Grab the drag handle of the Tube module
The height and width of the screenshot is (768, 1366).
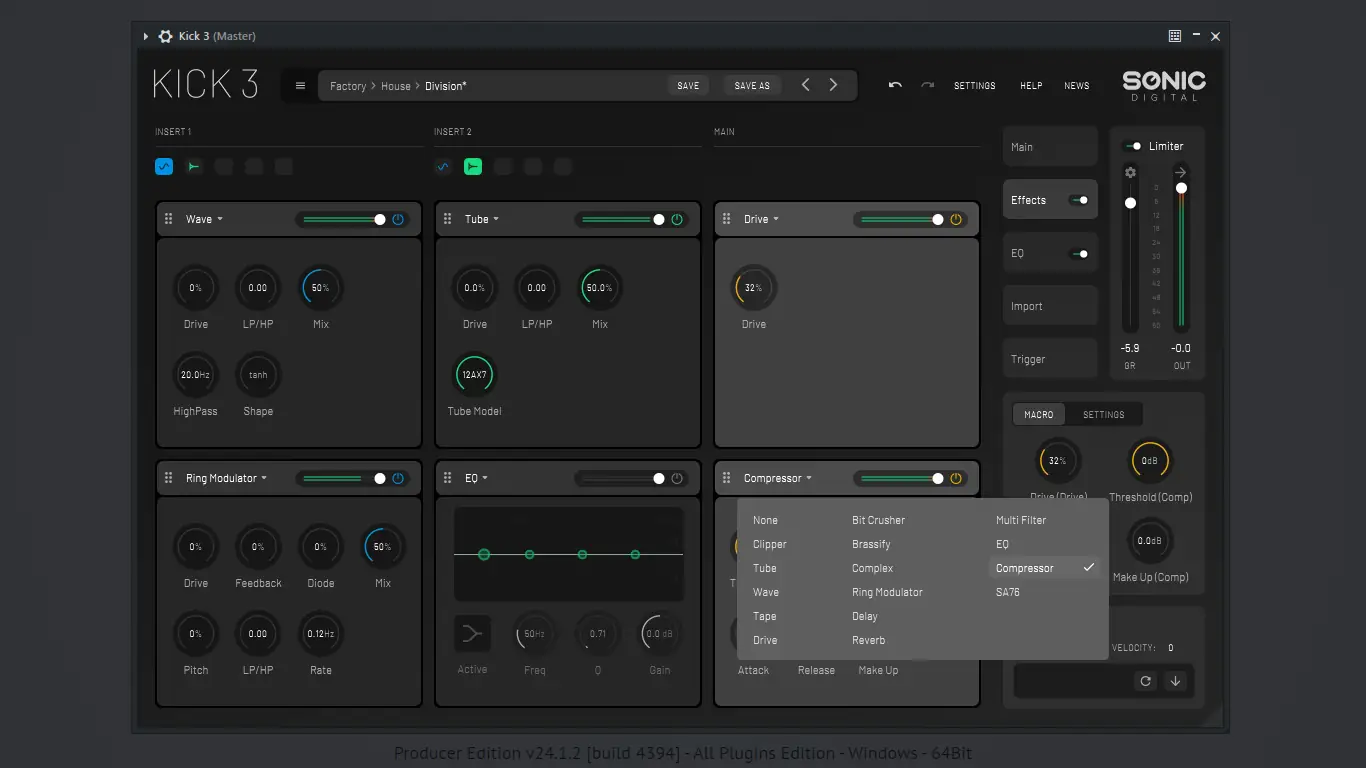(448, 219)
